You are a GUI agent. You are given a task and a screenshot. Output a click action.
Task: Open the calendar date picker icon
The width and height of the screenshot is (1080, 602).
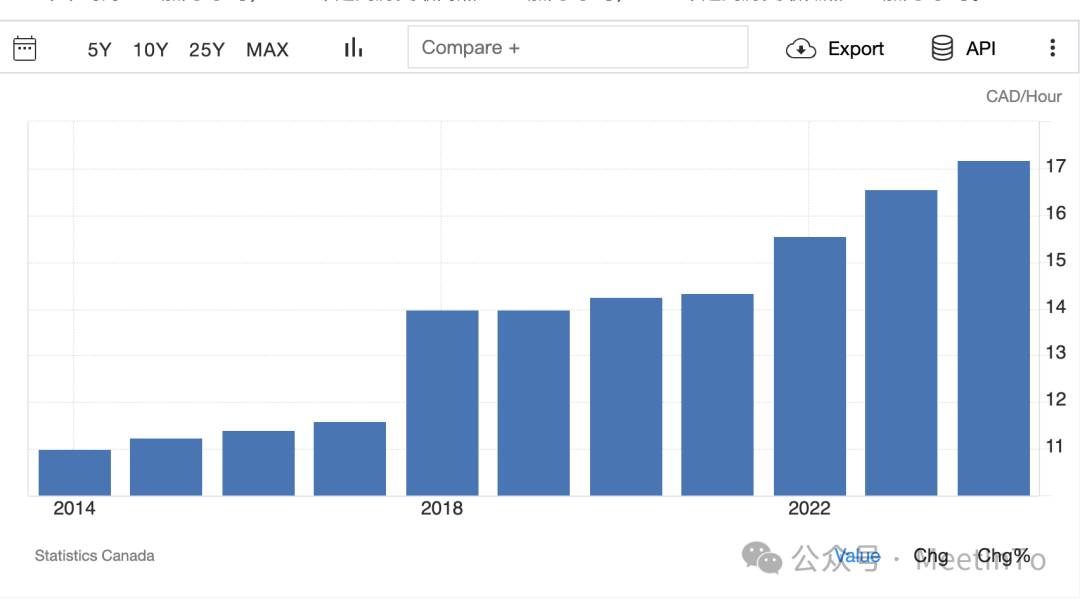pos(25,48)
